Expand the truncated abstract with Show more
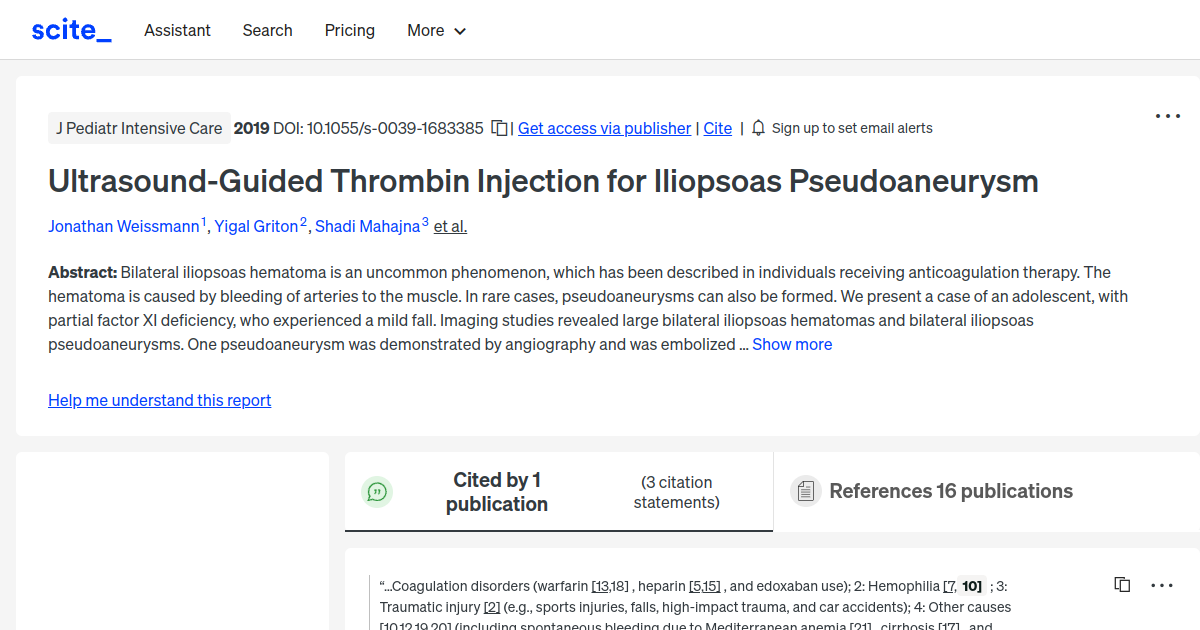The width and height of the screenshot is (1200, 630). 791,344
